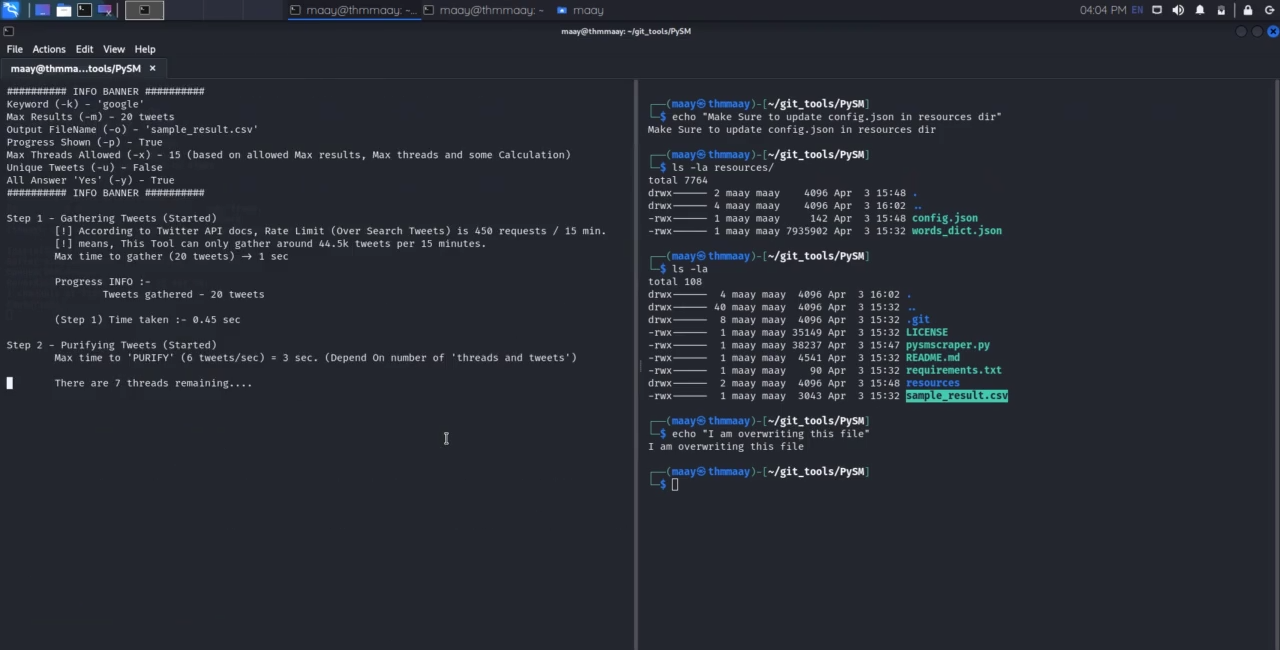
Task: Click the block cursor in left terminal pane
Action: click(x=10, y=383)
